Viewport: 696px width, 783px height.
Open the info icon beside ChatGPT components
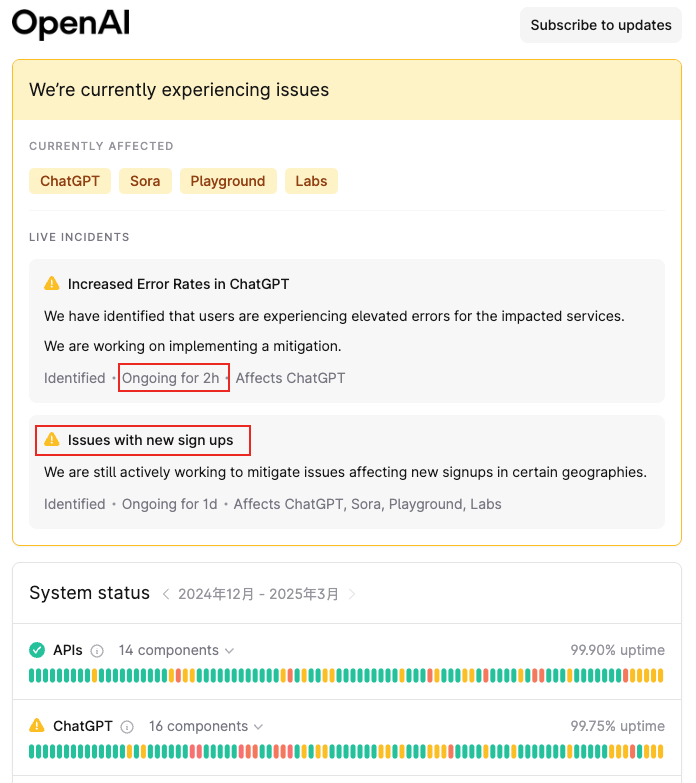pyautogui.click(x=127, y=727)
